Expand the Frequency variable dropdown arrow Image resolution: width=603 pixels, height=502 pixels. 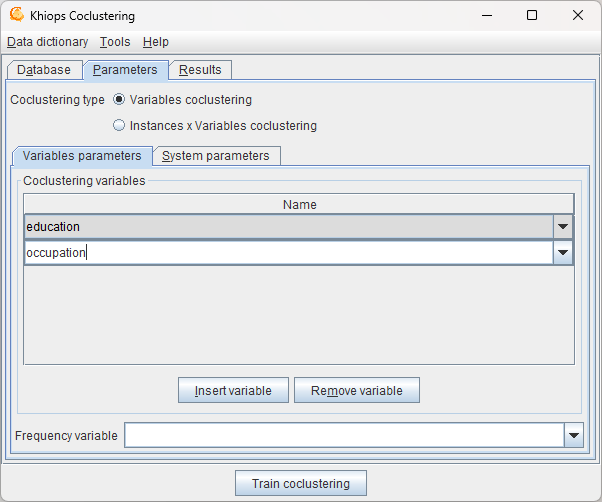coord(574,435)
